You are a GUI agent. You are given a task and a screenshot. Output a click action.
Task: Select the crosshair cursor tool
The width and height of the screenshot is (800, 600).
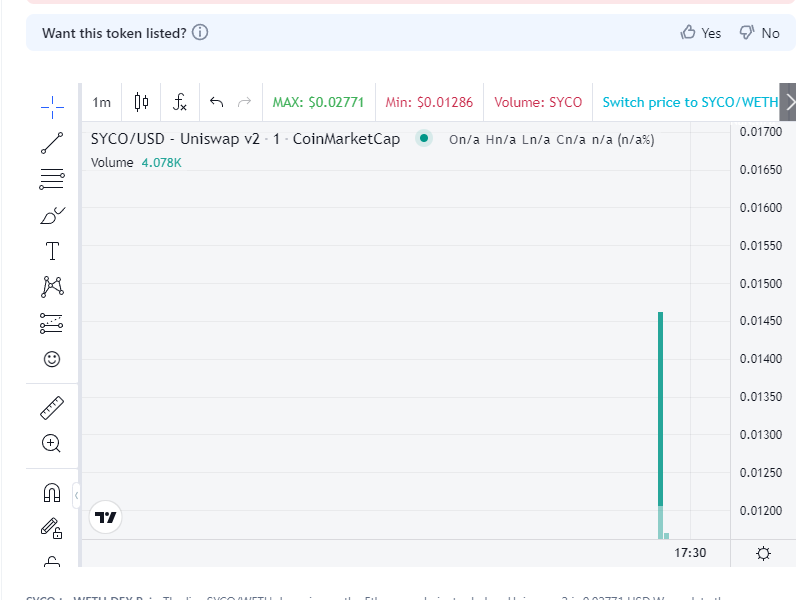51,106
